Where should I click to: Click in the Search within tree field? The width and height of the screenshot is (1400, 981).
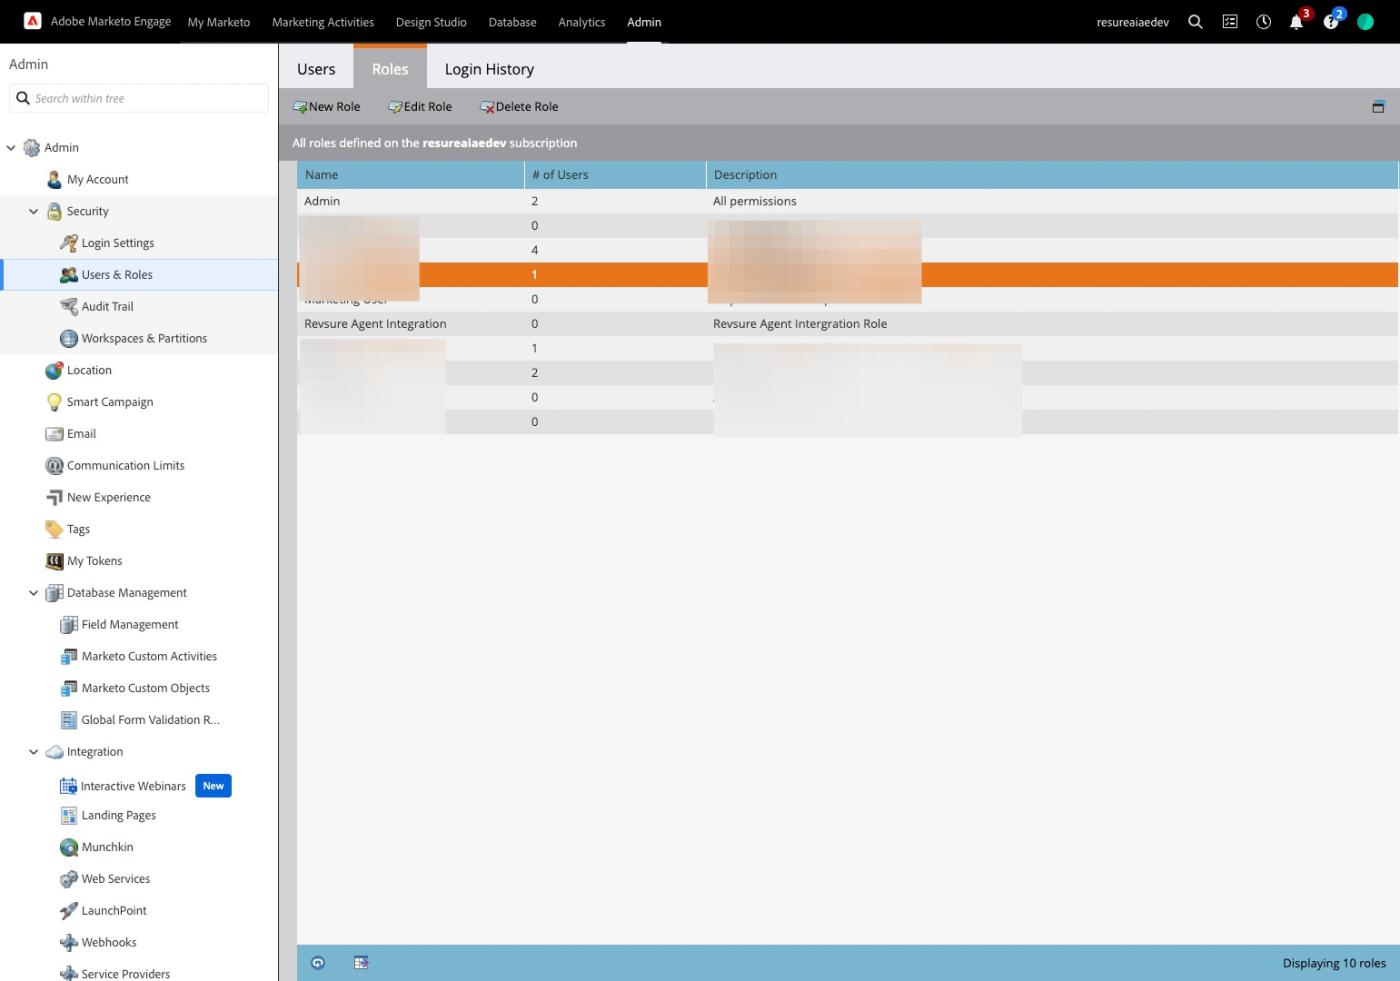(139, 98)
